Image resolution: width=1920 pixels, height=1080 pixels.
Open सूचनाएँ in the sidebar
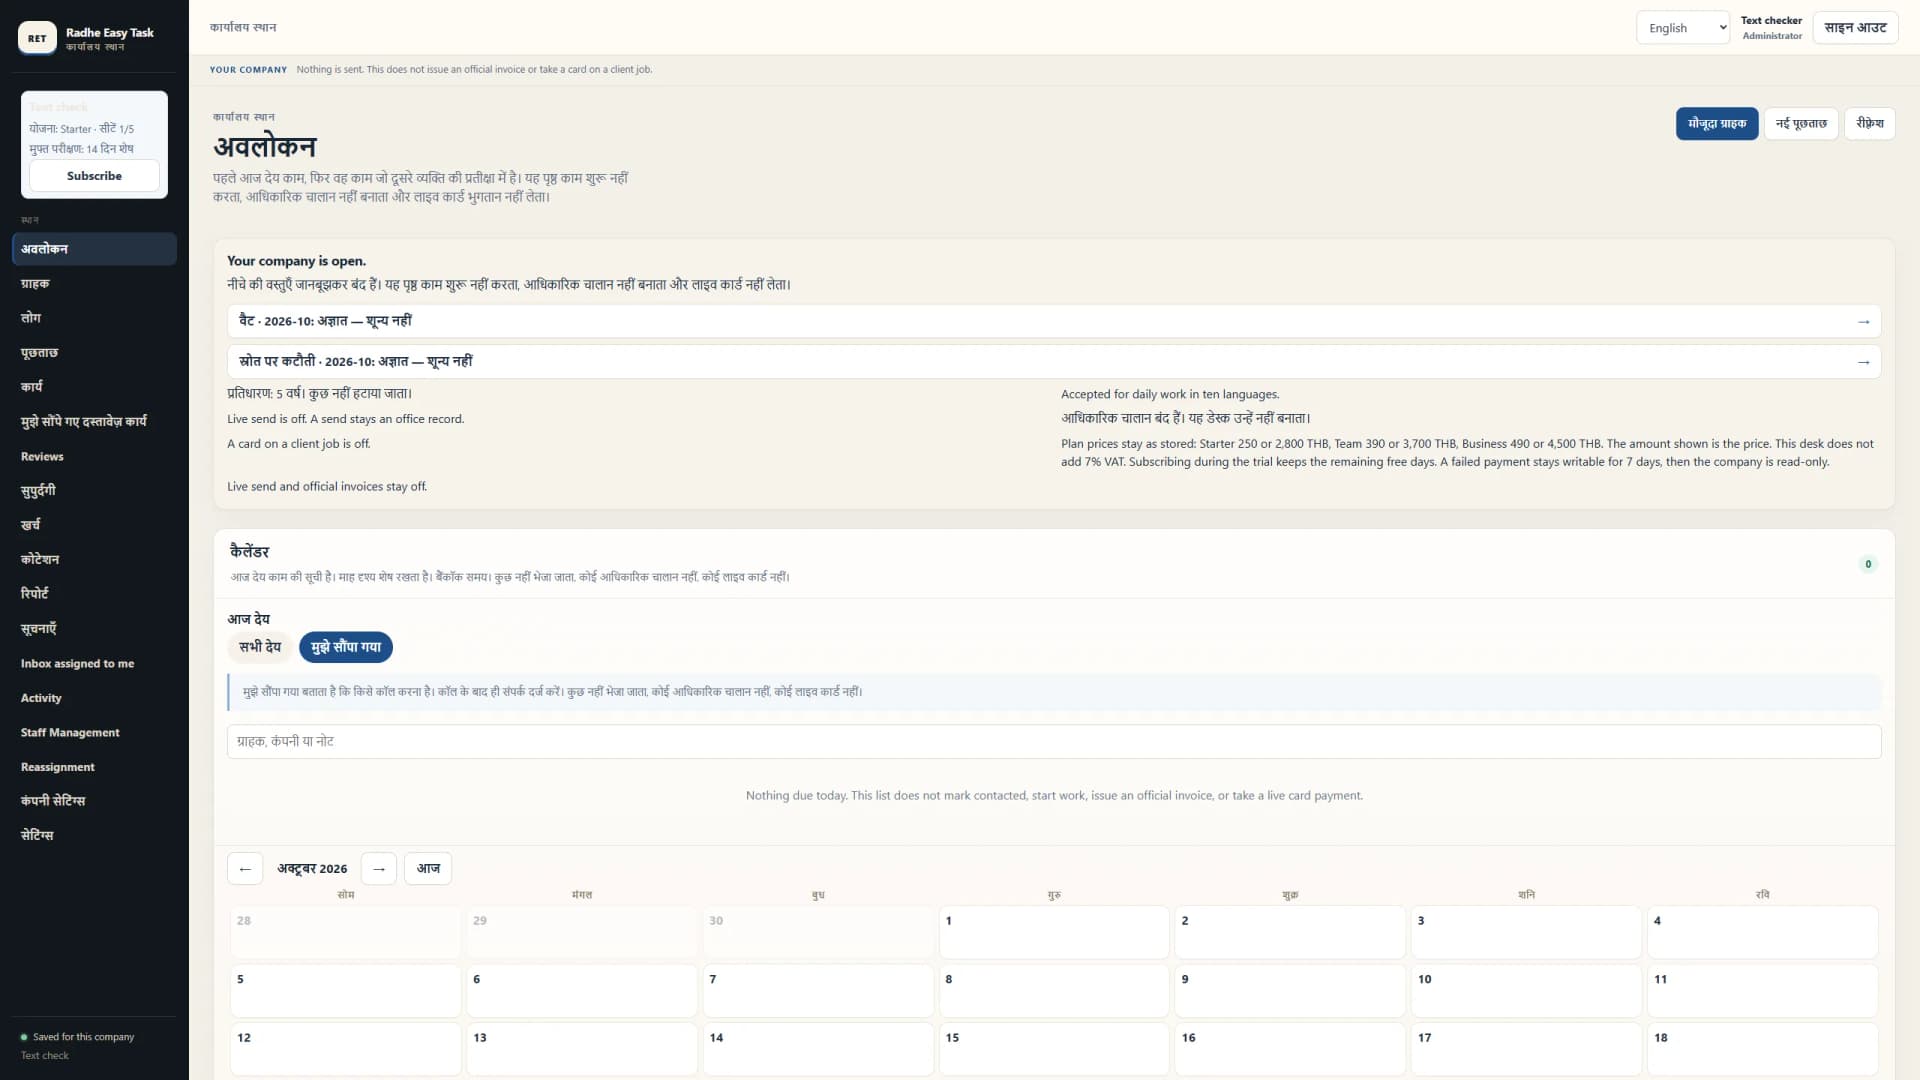point(94,629)
